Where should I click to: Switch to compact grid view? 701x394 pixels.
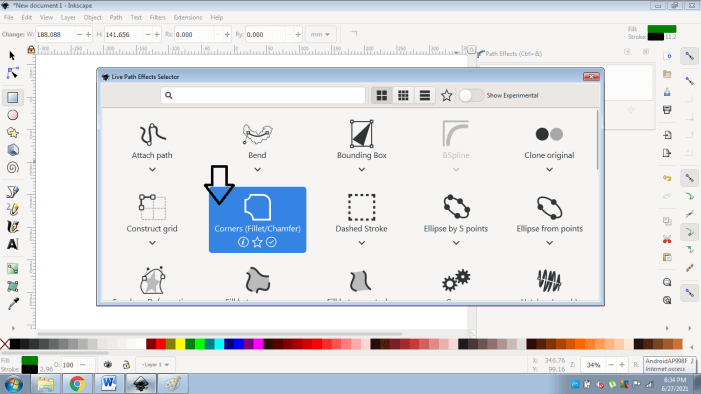[x=403, y=95]
